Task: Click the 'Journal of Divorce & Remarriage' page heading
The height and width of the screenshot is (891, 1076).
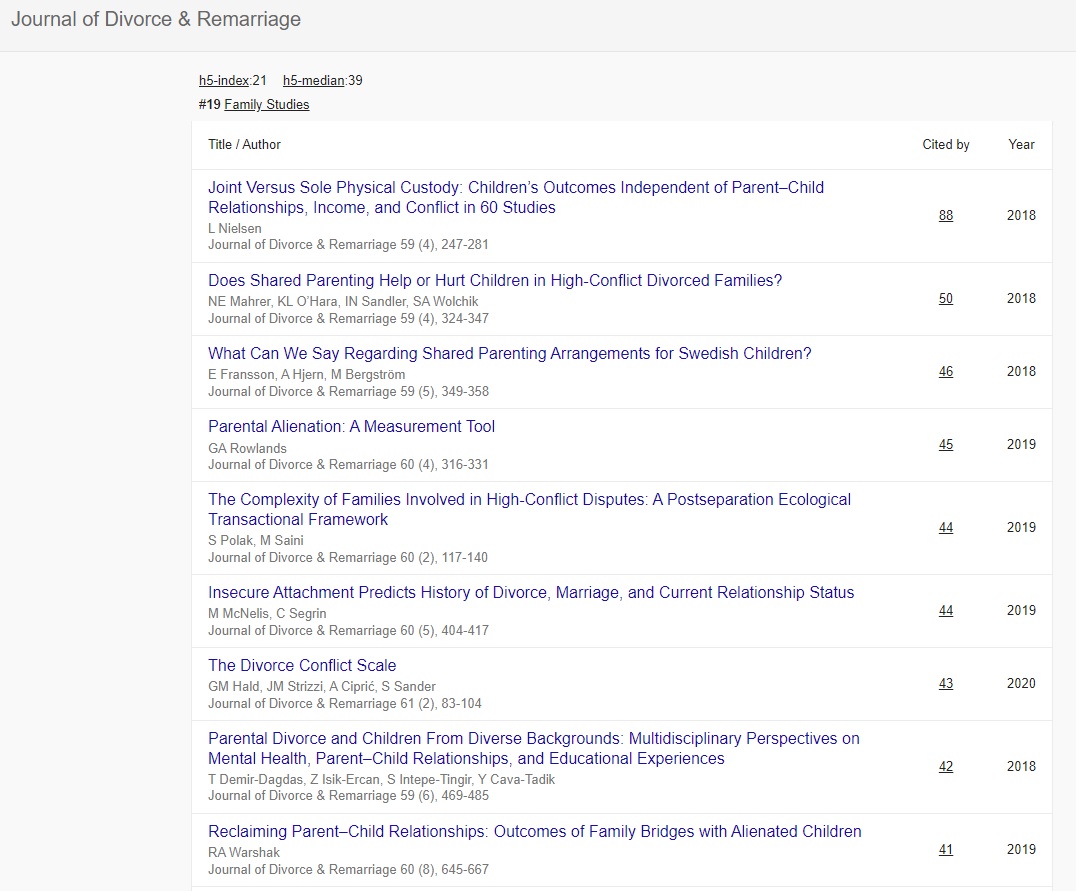Action: pyautogui.click(x=156, y=19)
